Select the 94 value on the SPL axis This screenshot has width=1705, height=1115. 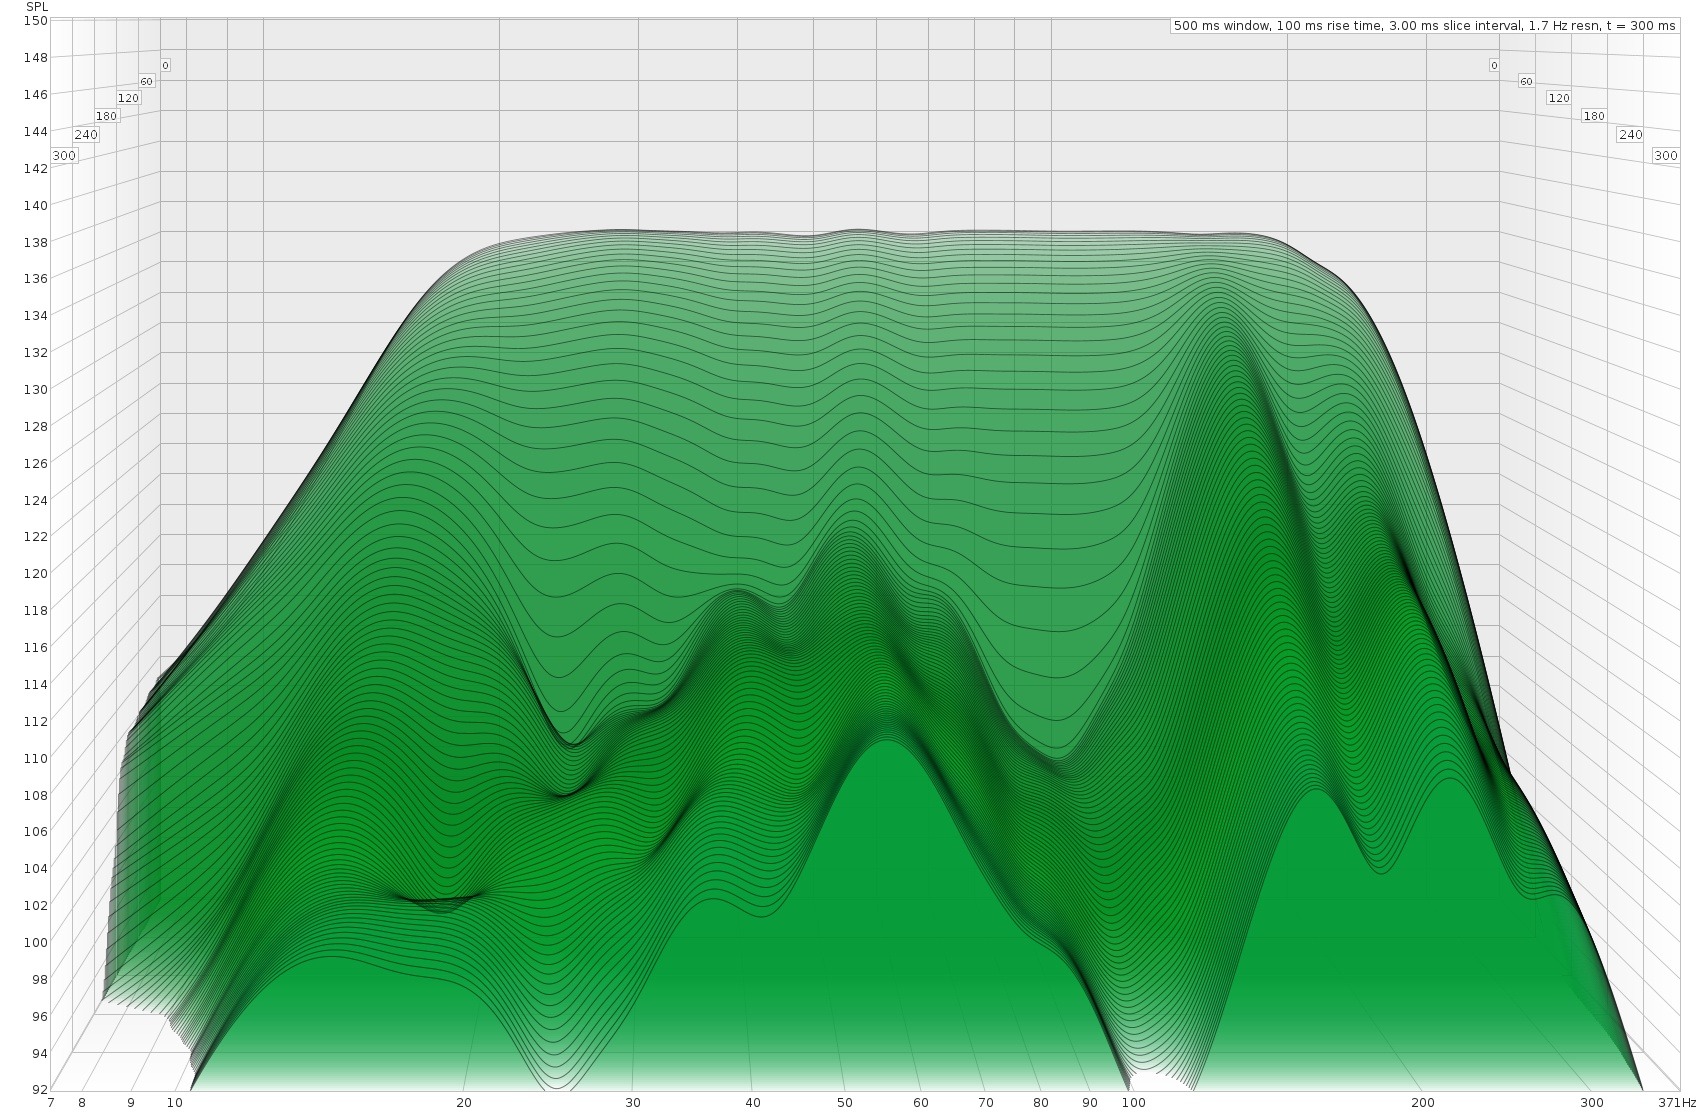click(39, 1054)
